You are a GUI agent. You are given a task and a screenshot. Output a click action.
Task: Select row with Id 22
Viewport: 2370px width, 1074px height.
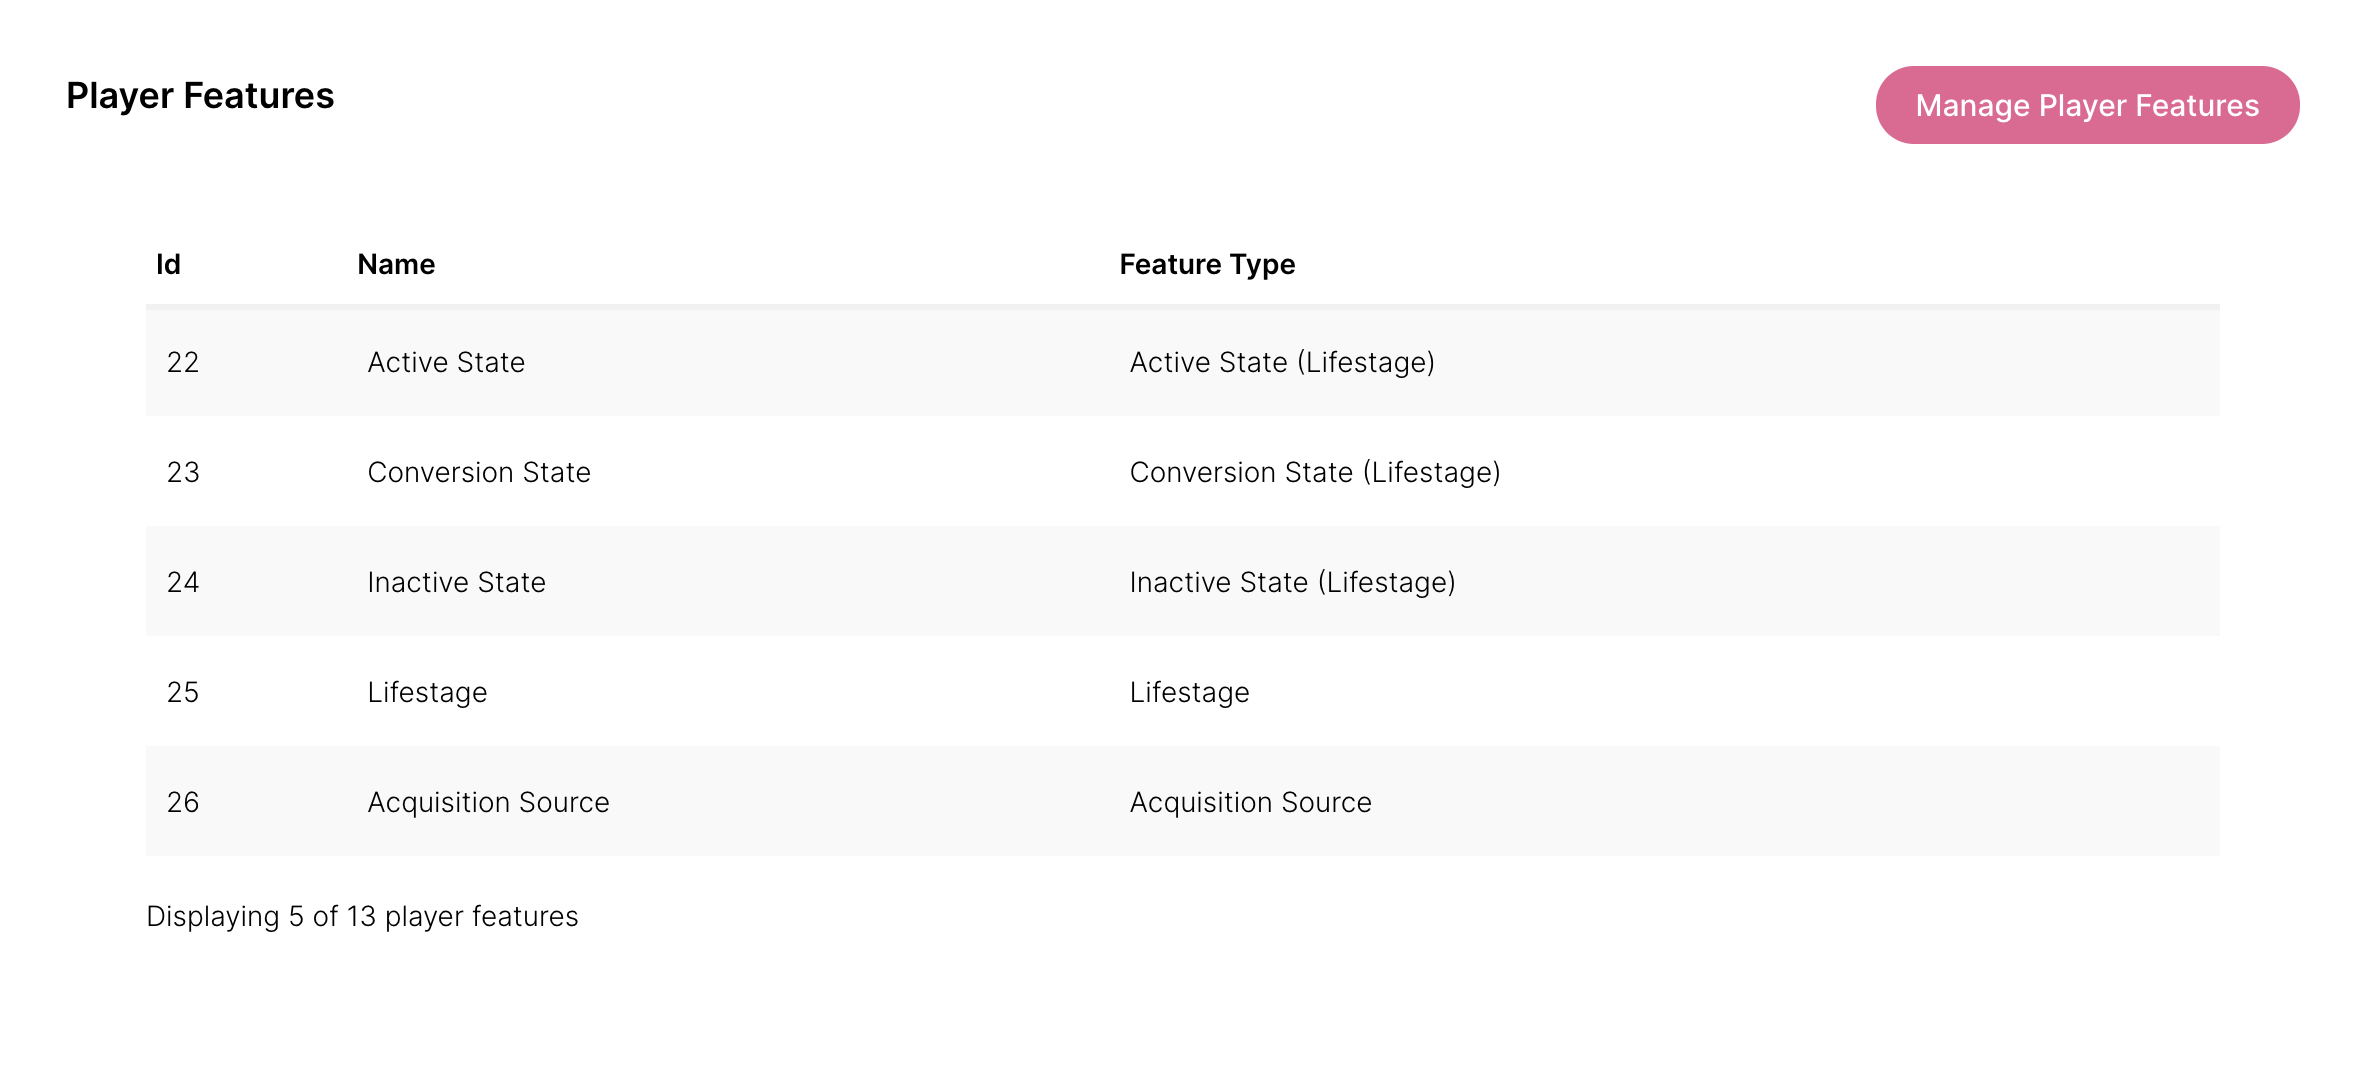coord(183,362)
